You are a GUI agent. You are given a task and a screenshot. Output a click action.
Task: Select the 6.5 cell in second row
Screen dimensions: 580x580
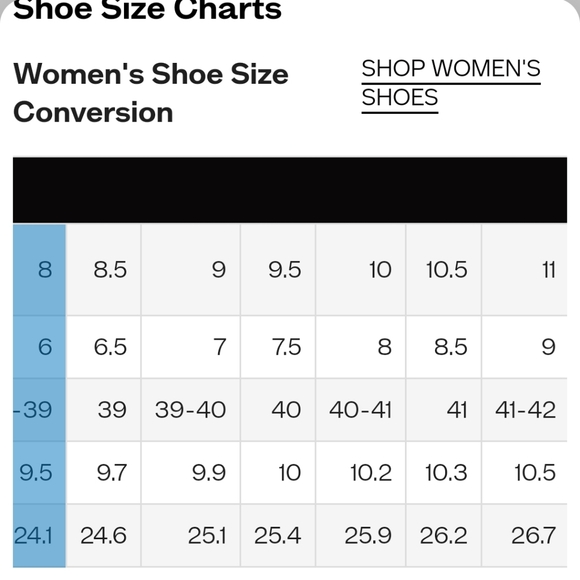(104, 347)
